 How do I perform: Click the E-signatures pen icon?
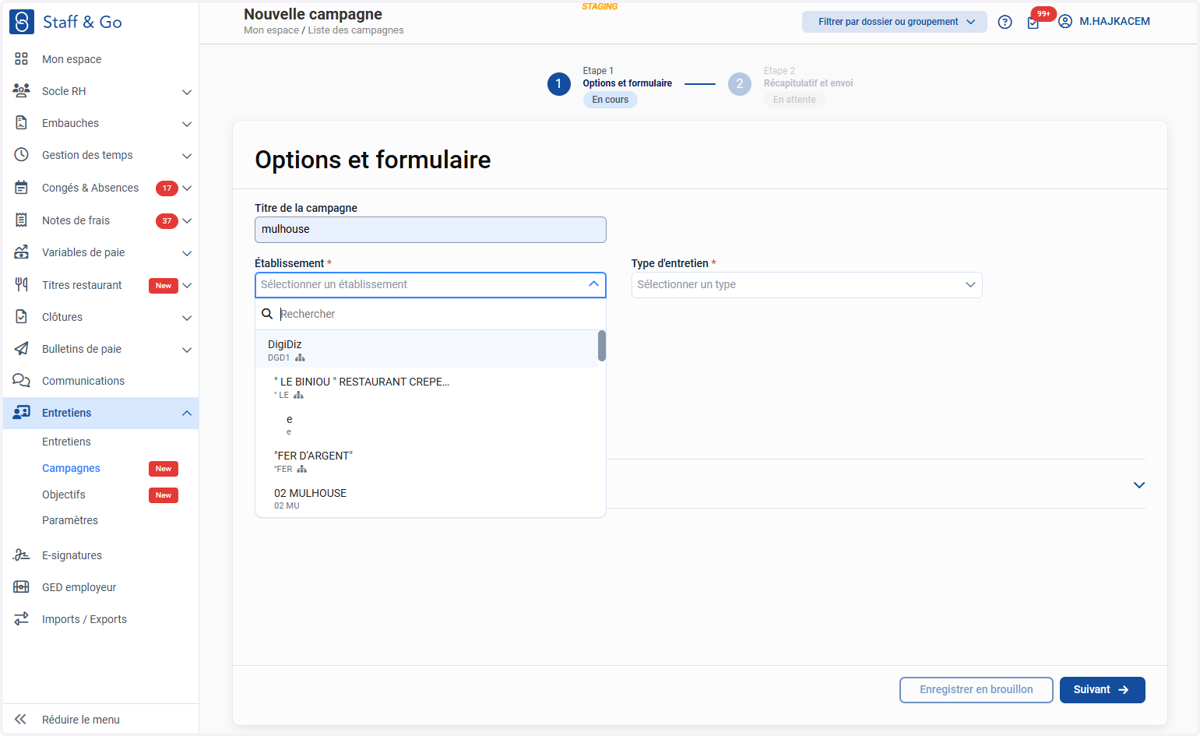[21, 555]
